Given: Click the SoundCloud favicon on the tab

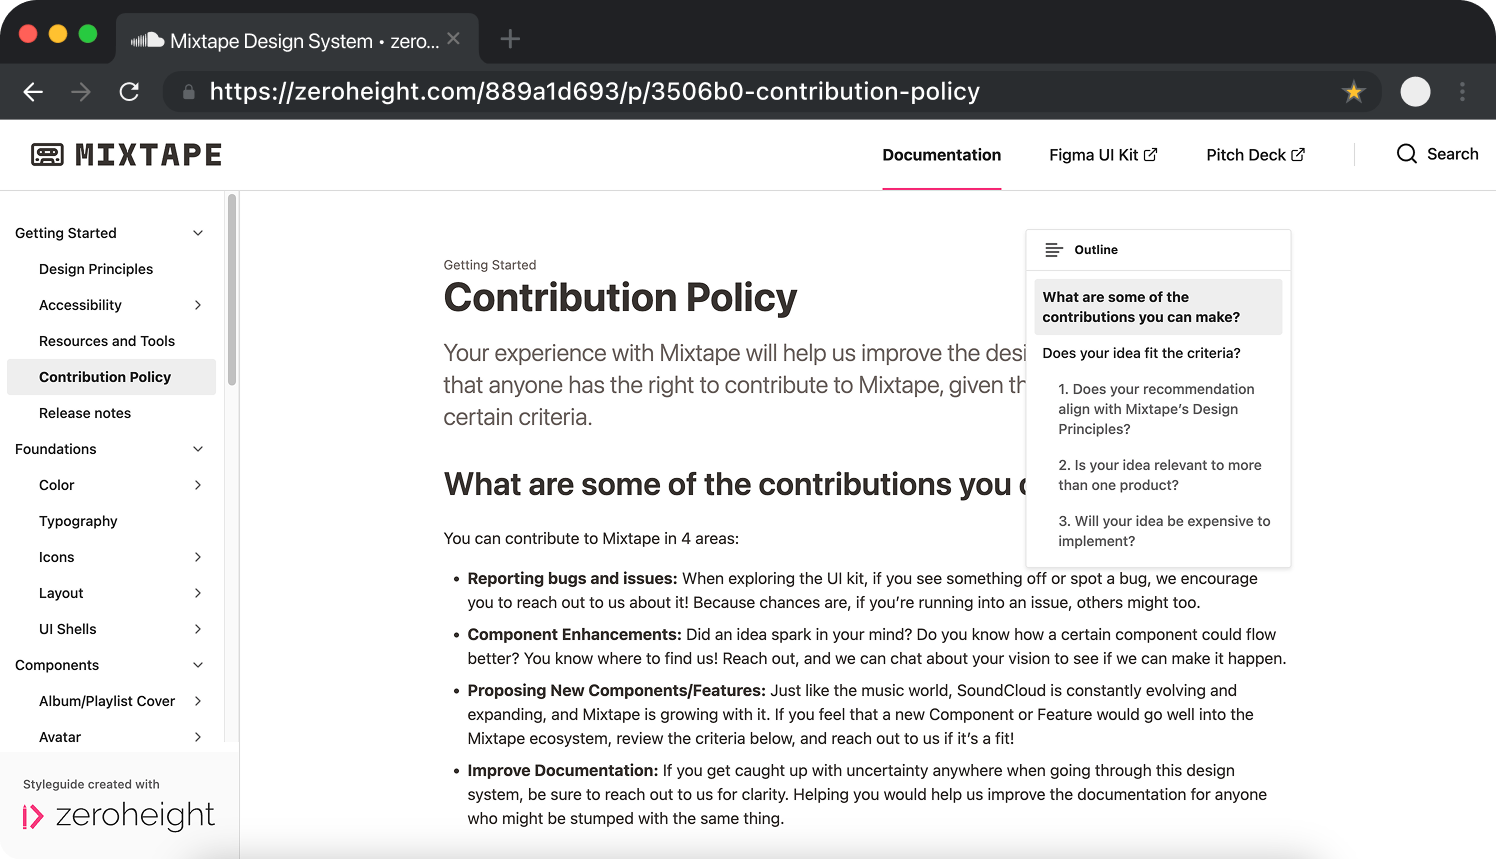Looking at the screenshot, I should 147,41.
